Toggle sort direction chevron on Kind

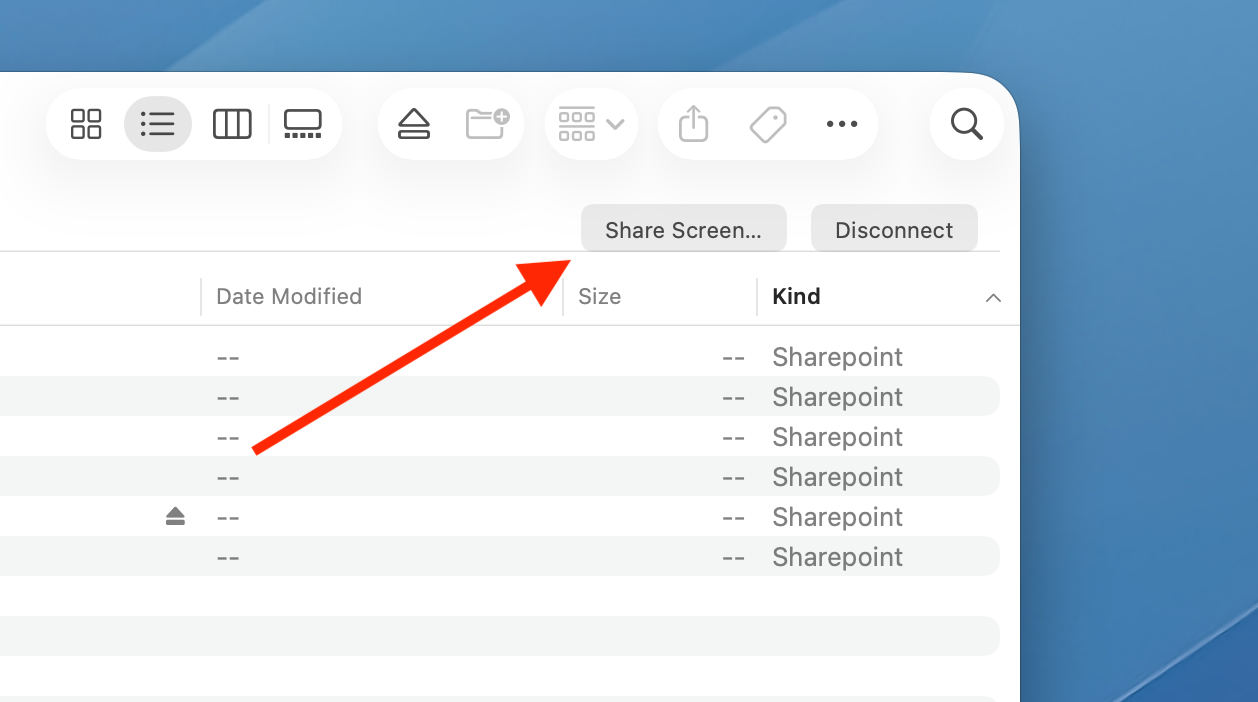tap(992, 297)
